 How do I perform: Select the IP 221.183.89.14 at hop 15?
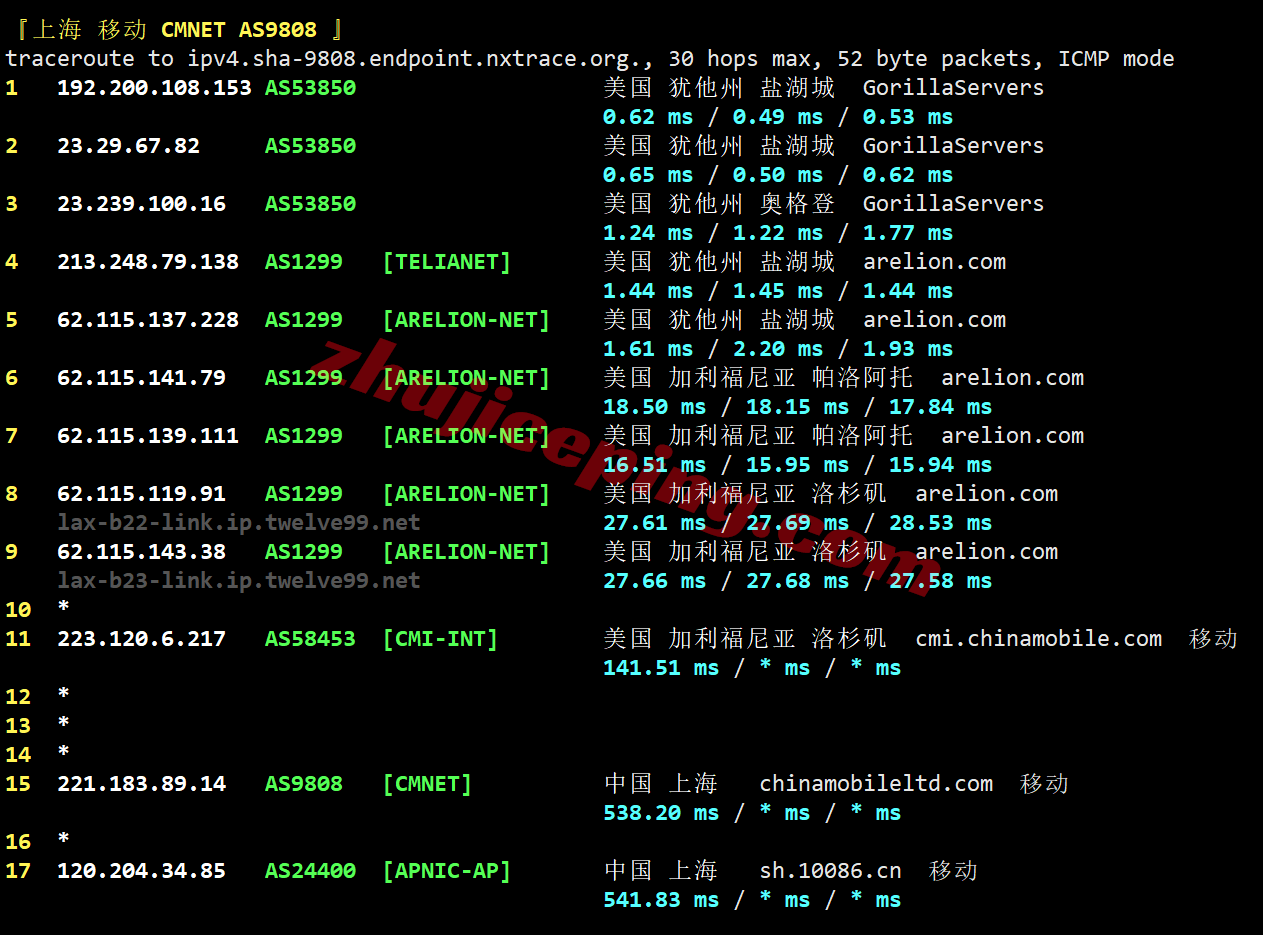[x=141, y=784]
